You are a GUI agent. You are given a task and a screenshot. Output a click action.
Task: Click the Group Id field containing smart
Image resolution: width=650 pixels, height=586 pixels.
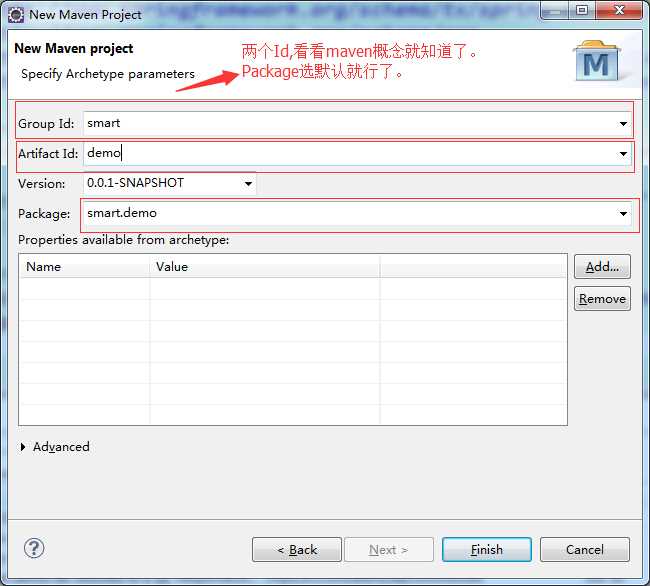pyautogui.click(x=357, y=123)
